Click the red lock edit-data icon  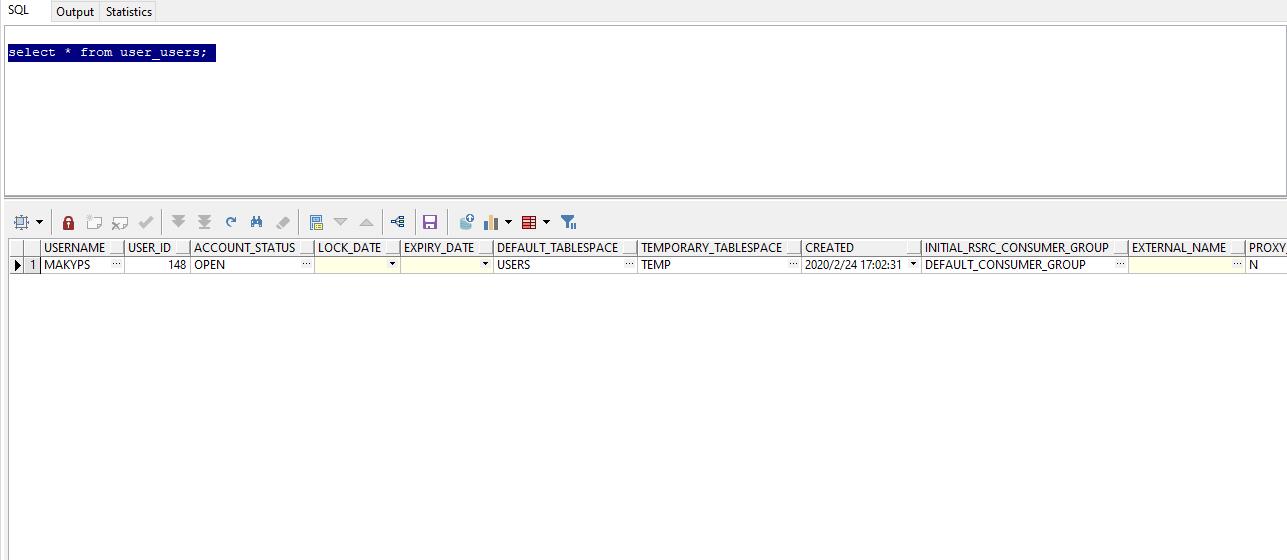pyautogui.click(x=68, y=222)
